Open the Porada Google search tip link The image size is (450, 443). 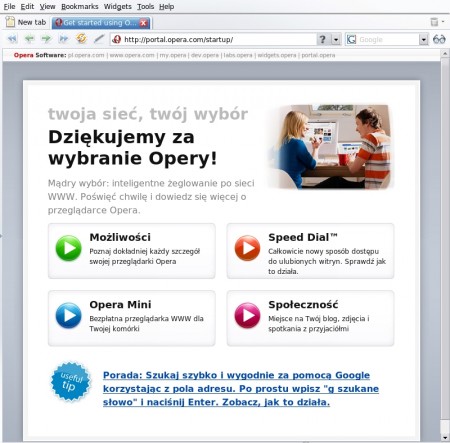click(241, 389)
